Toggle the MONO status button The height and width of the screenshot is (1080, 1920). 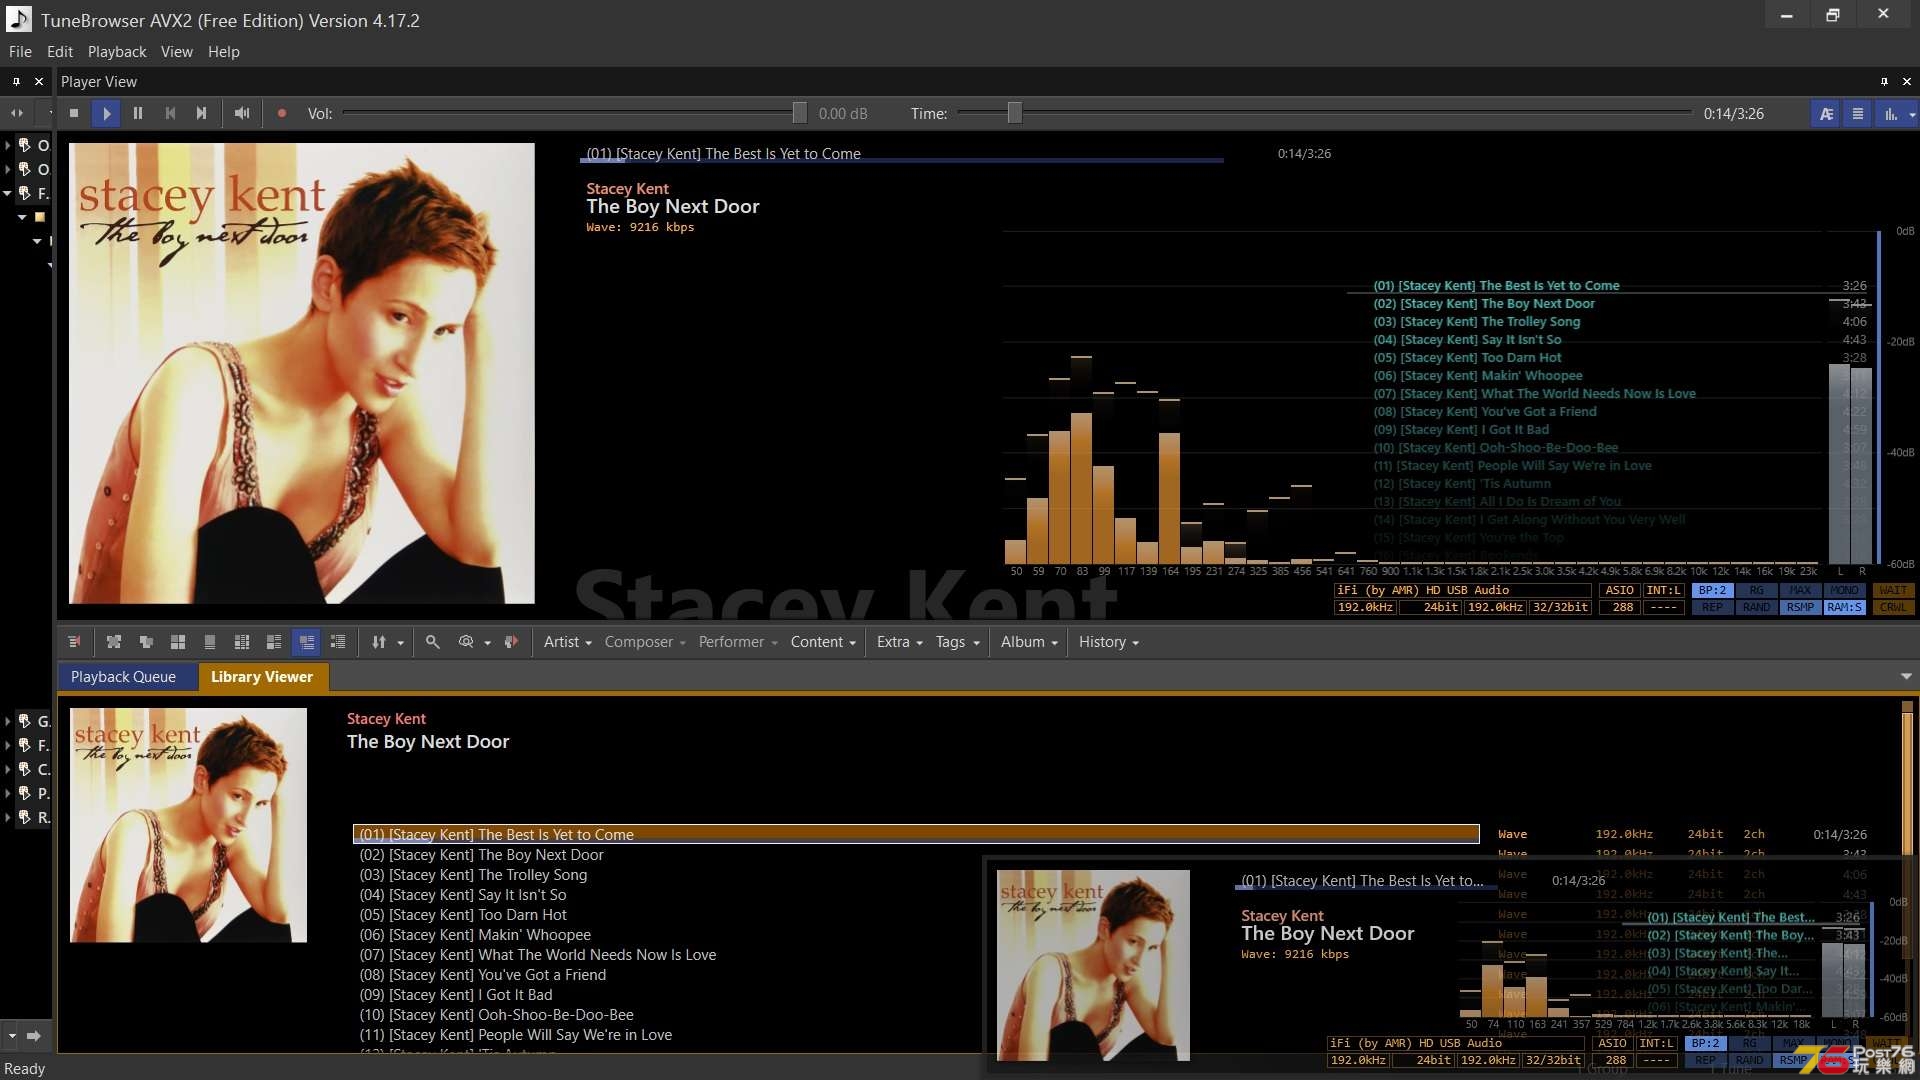point(1844,591)
